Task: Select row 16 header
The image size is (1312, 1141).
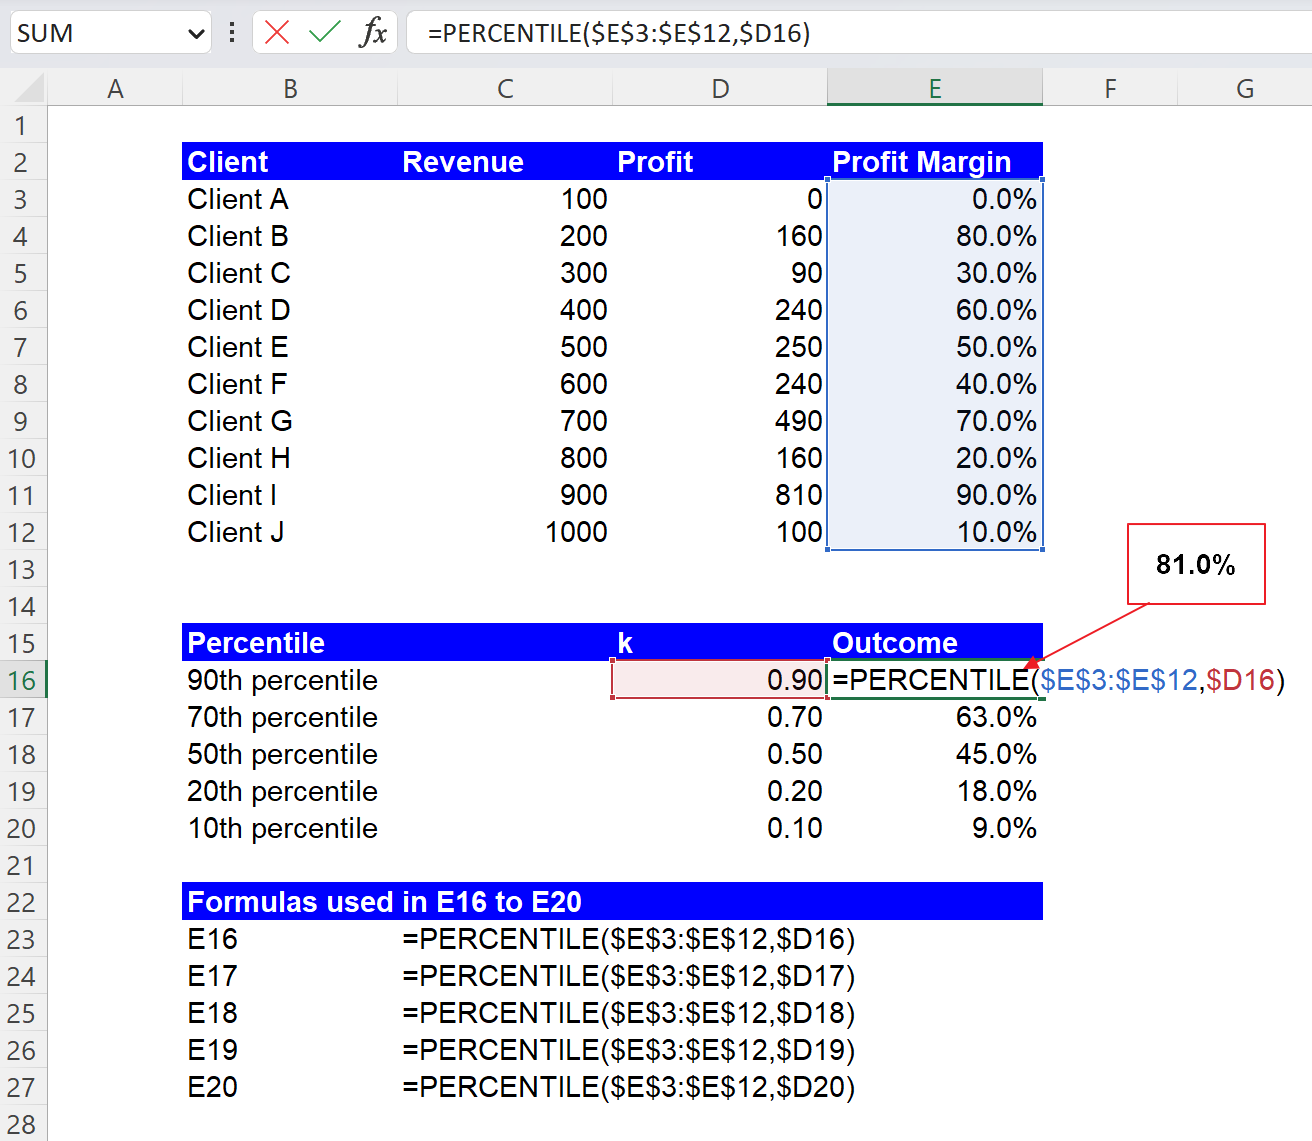Action: (x=21, y=680)
